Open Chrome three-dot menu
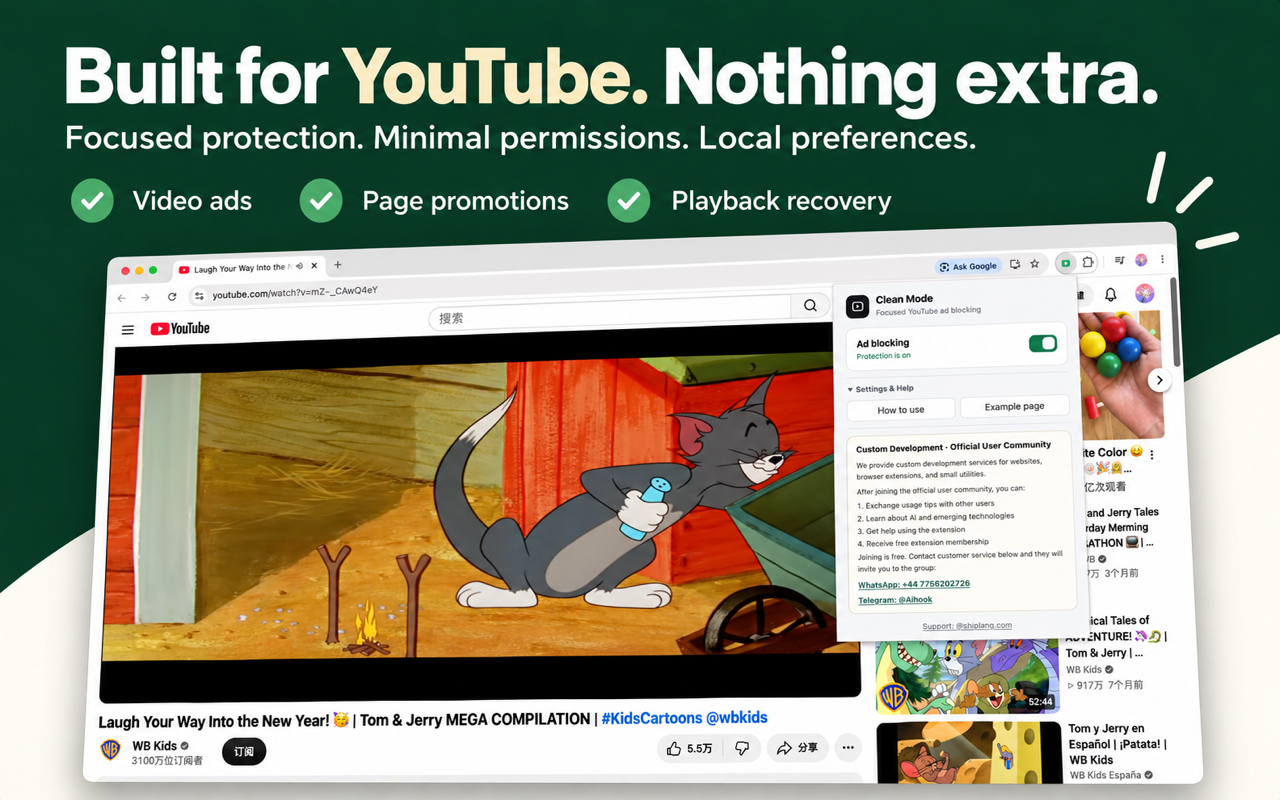 (1163, 259)
